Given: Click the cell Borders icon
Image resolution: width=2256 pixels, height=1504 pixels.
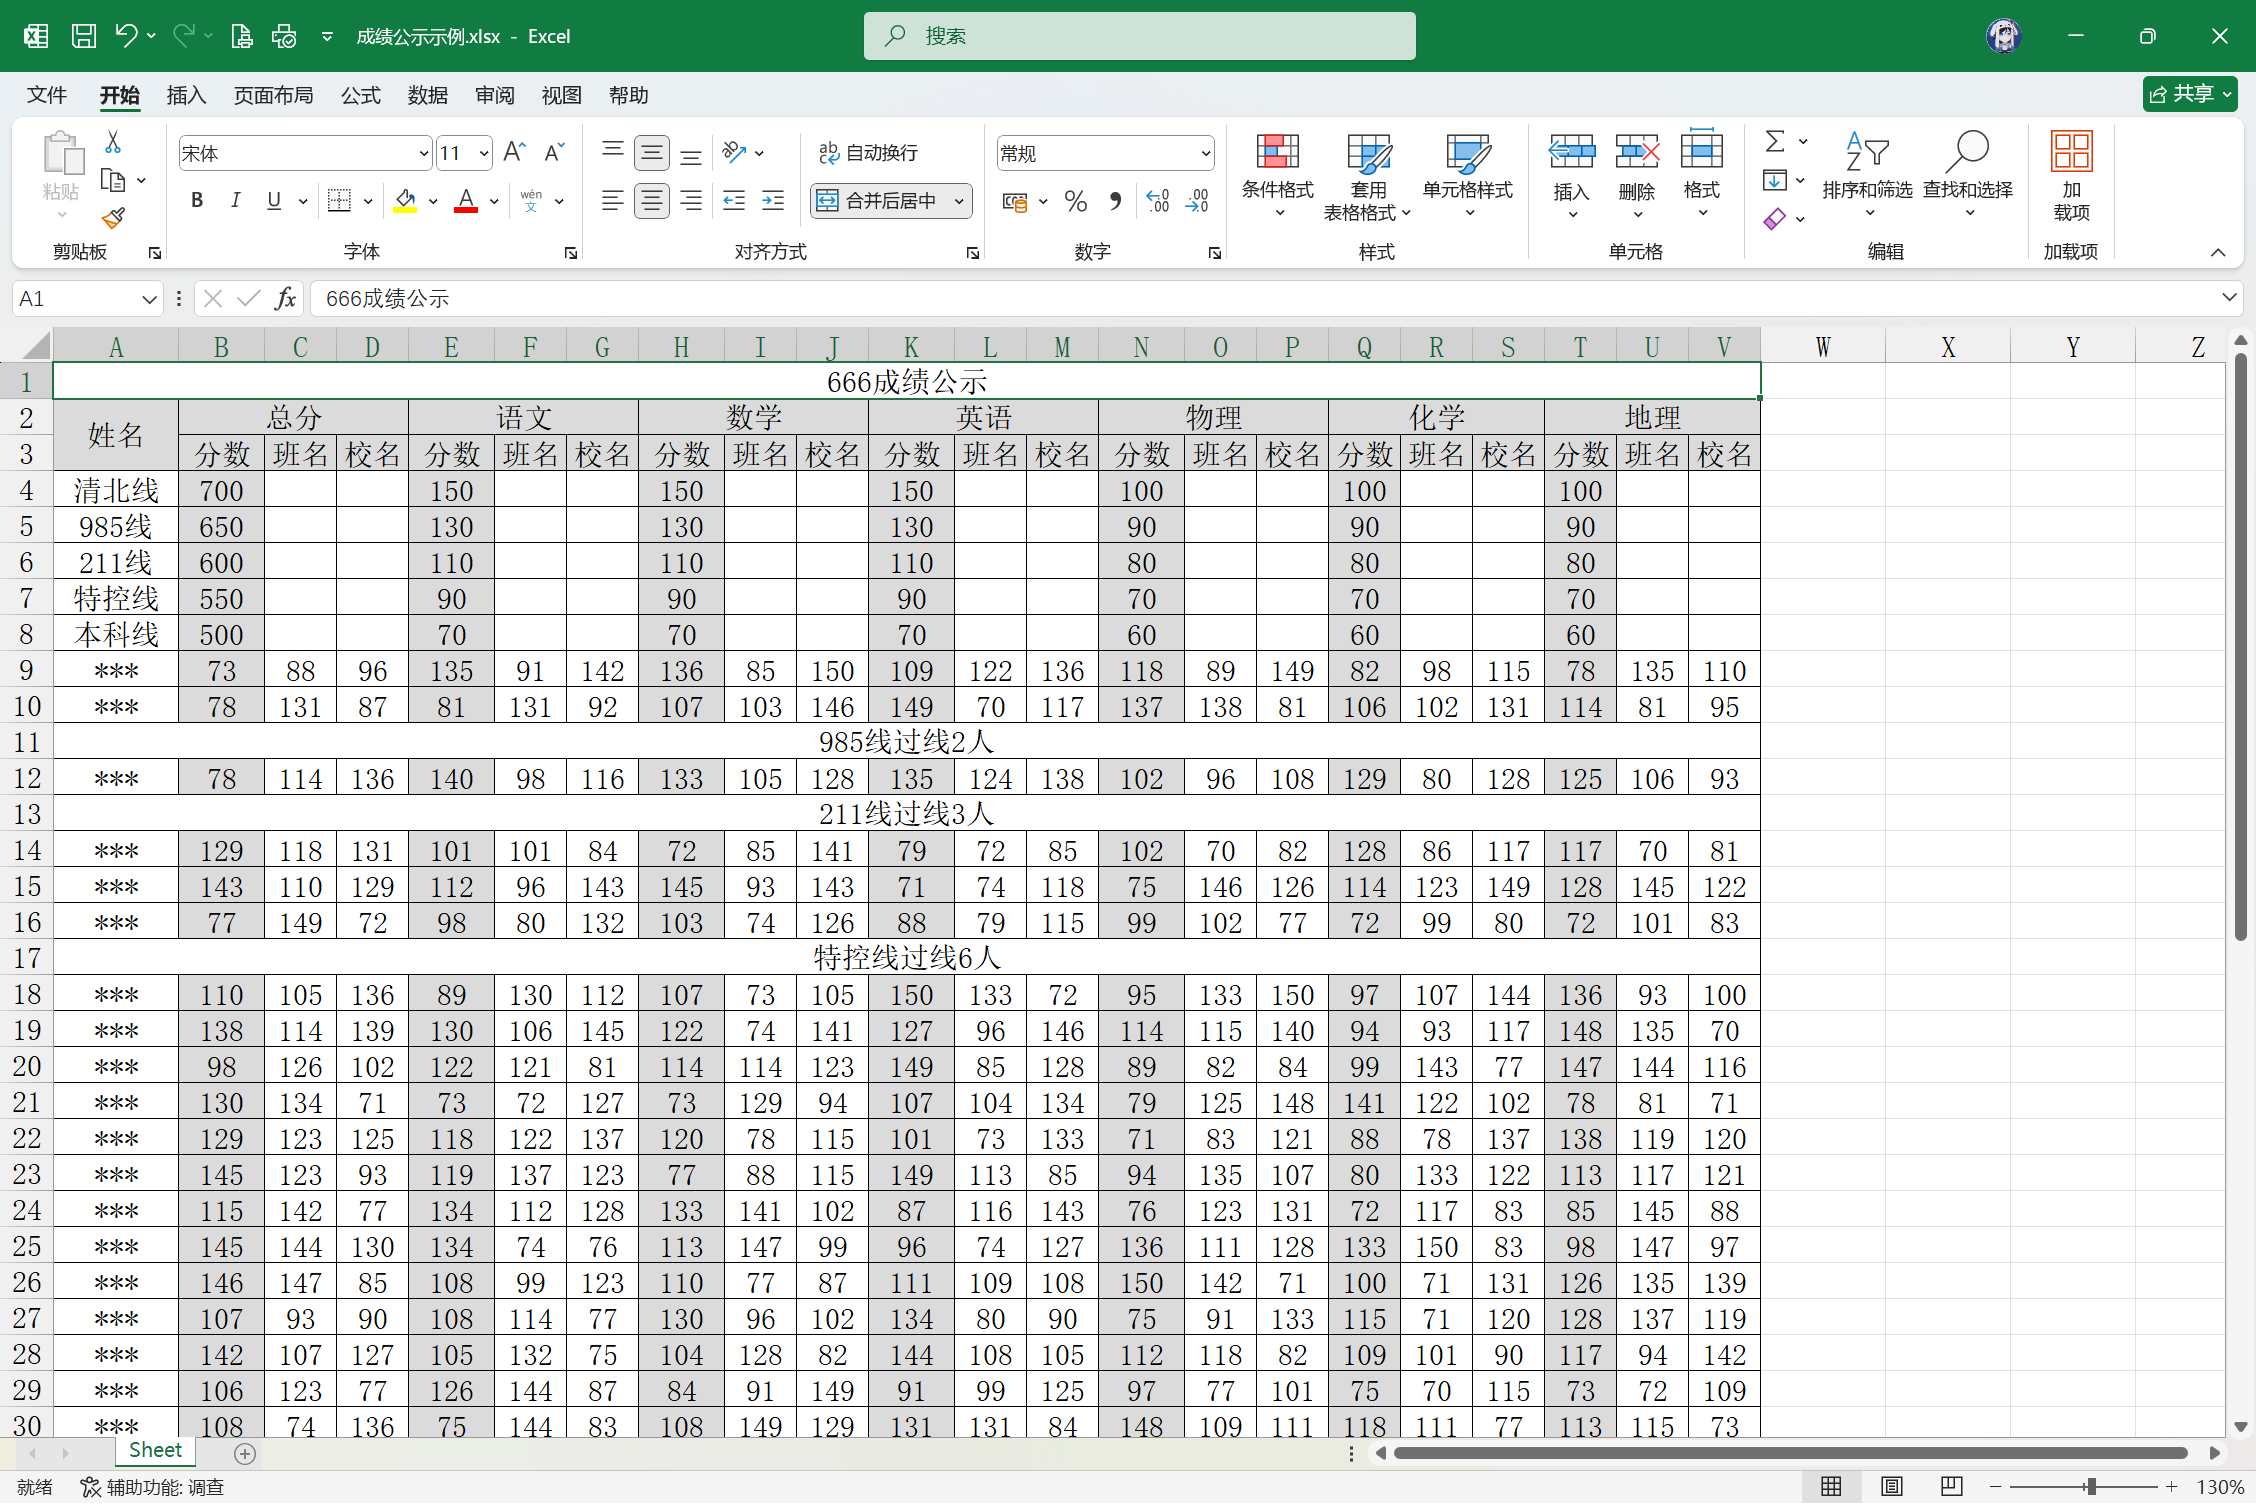Looking at the screenshot, I should 340,201.
